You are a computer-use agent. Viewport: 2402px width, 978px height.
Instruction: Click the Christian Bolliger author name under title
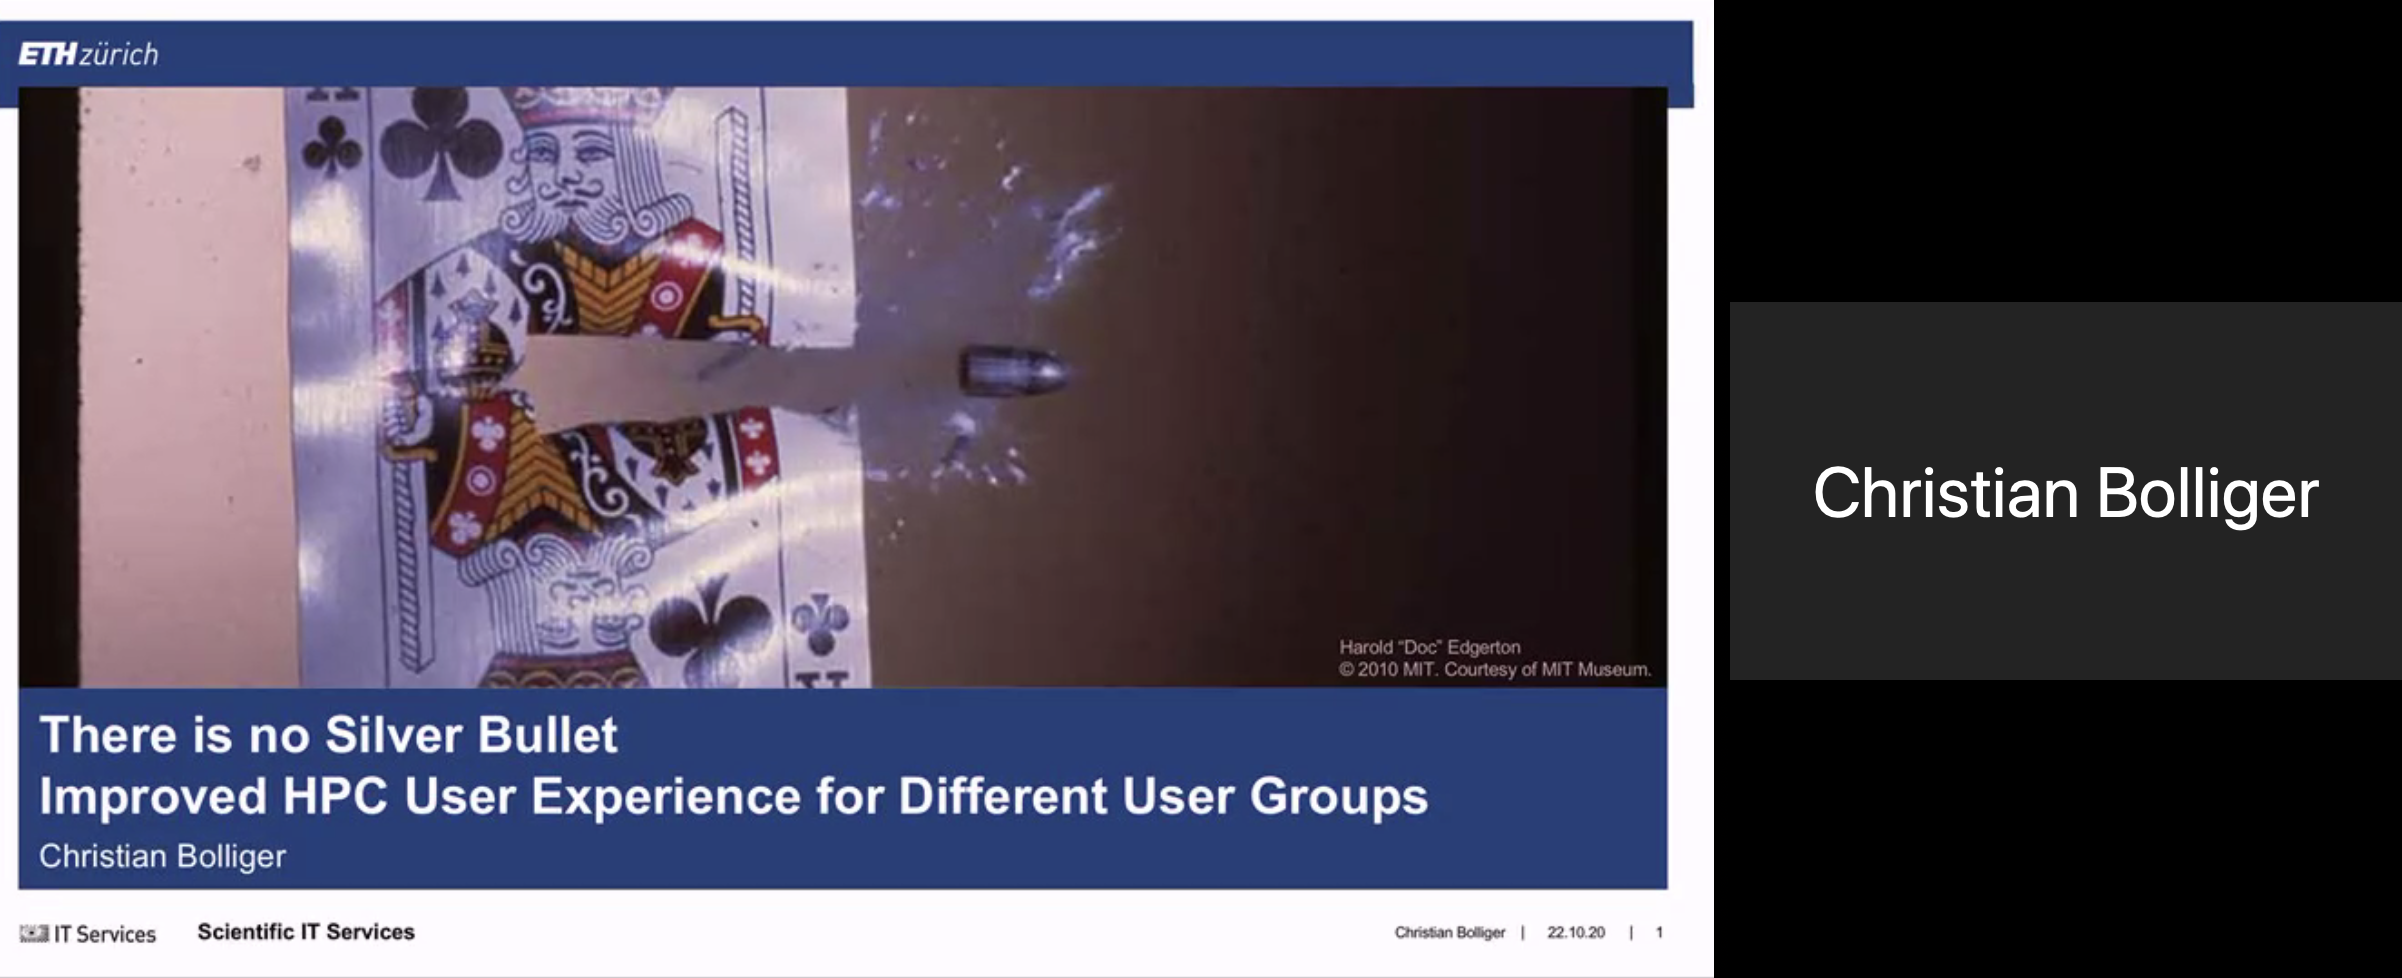pyautogui.click(x=162, y=856)
